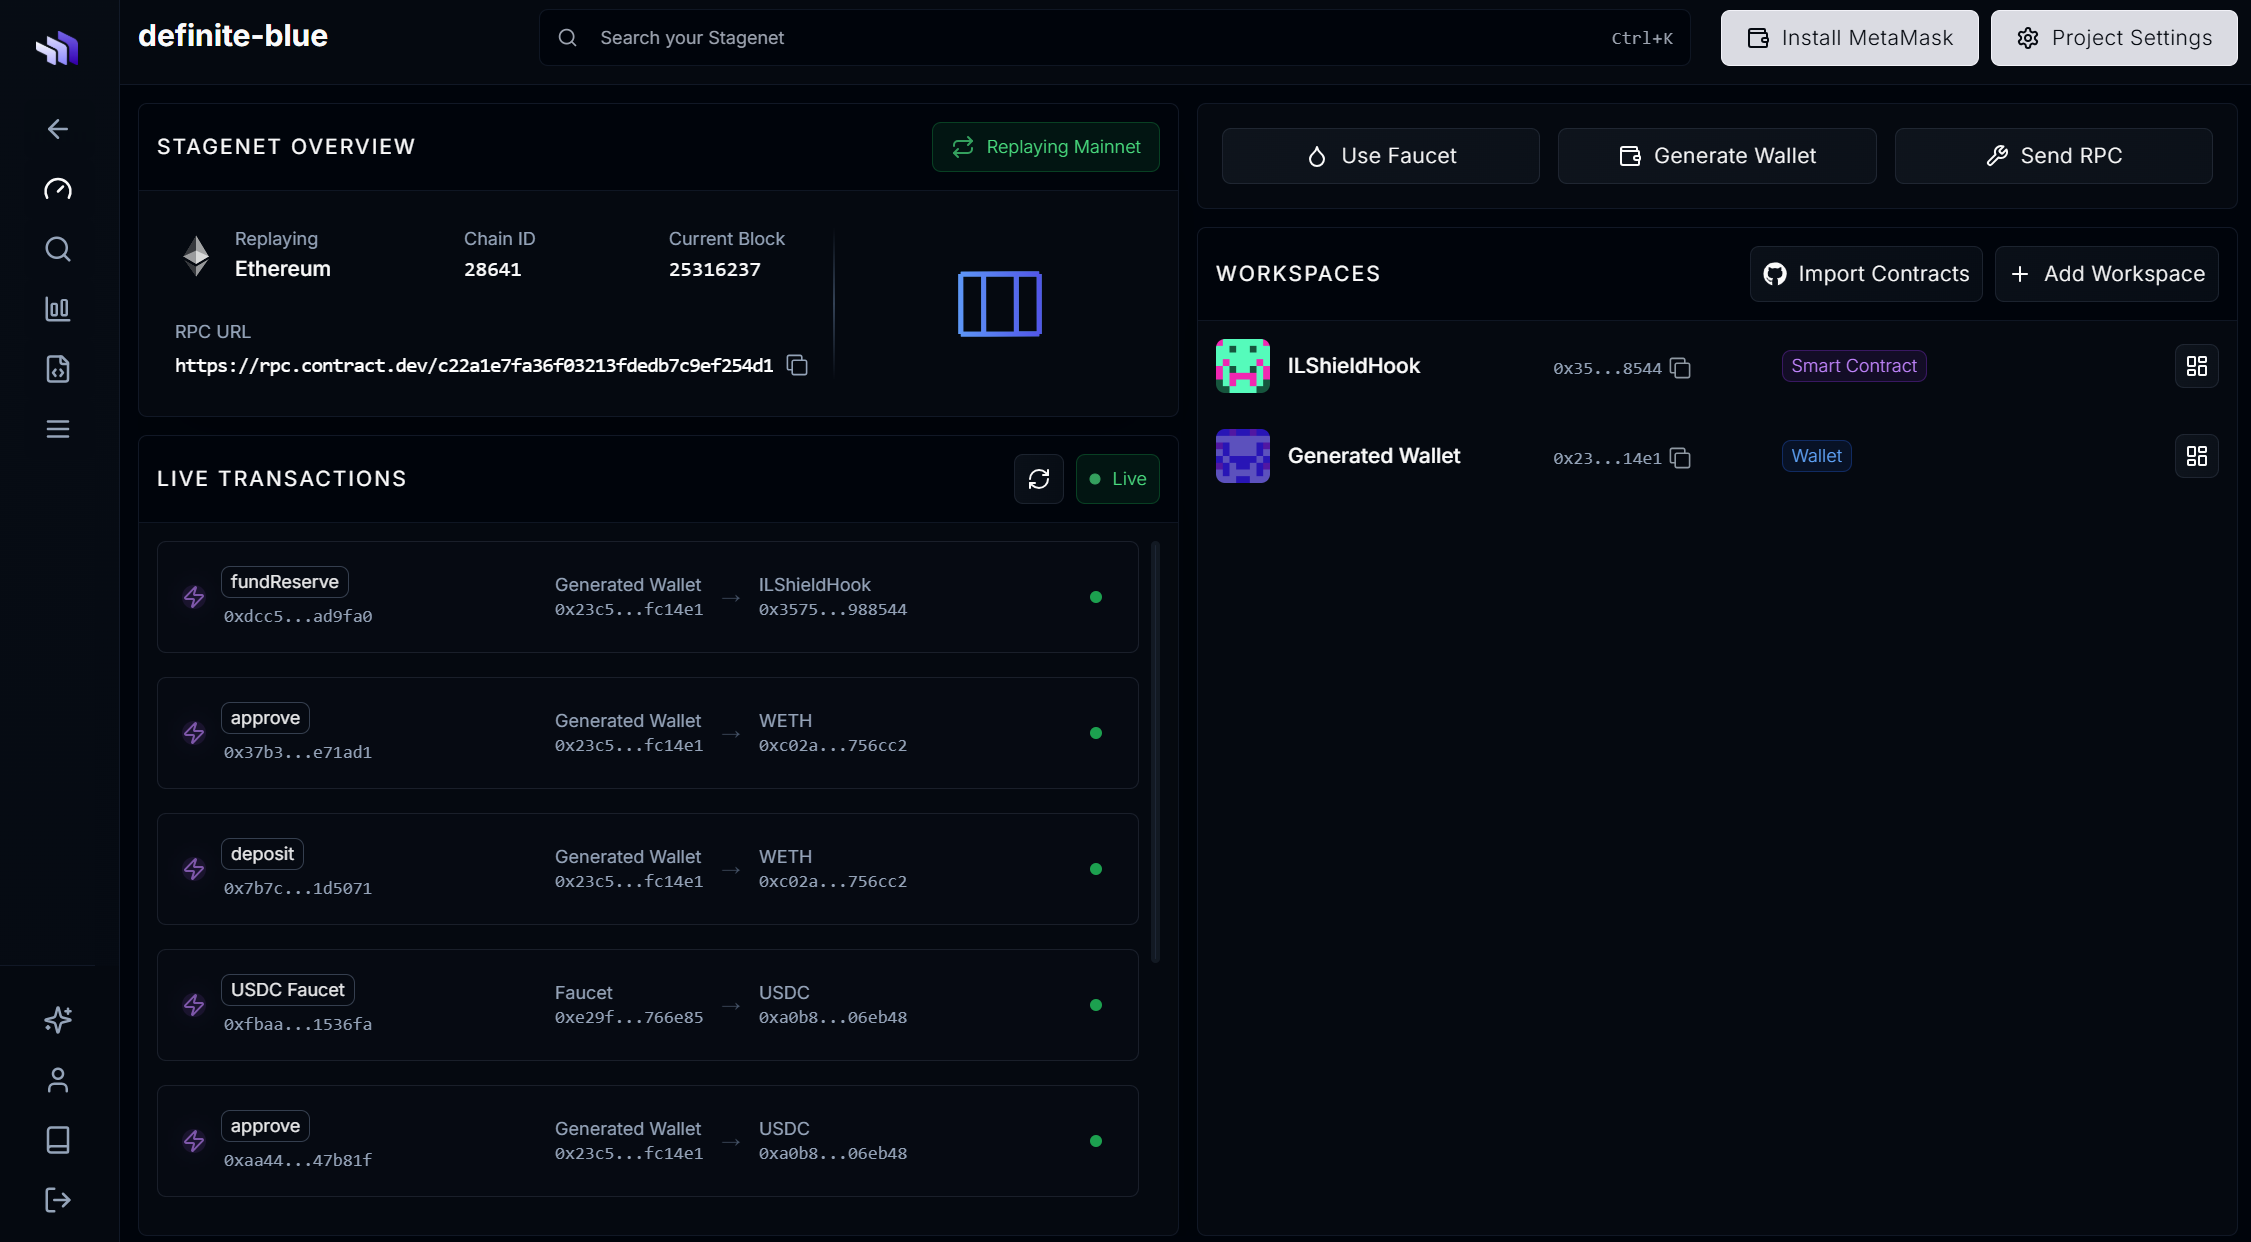Viewport: 2251px width, 1242px height.
Task: Open the analytics bar chart sidebar icon
Action: [x=58, y=309]
